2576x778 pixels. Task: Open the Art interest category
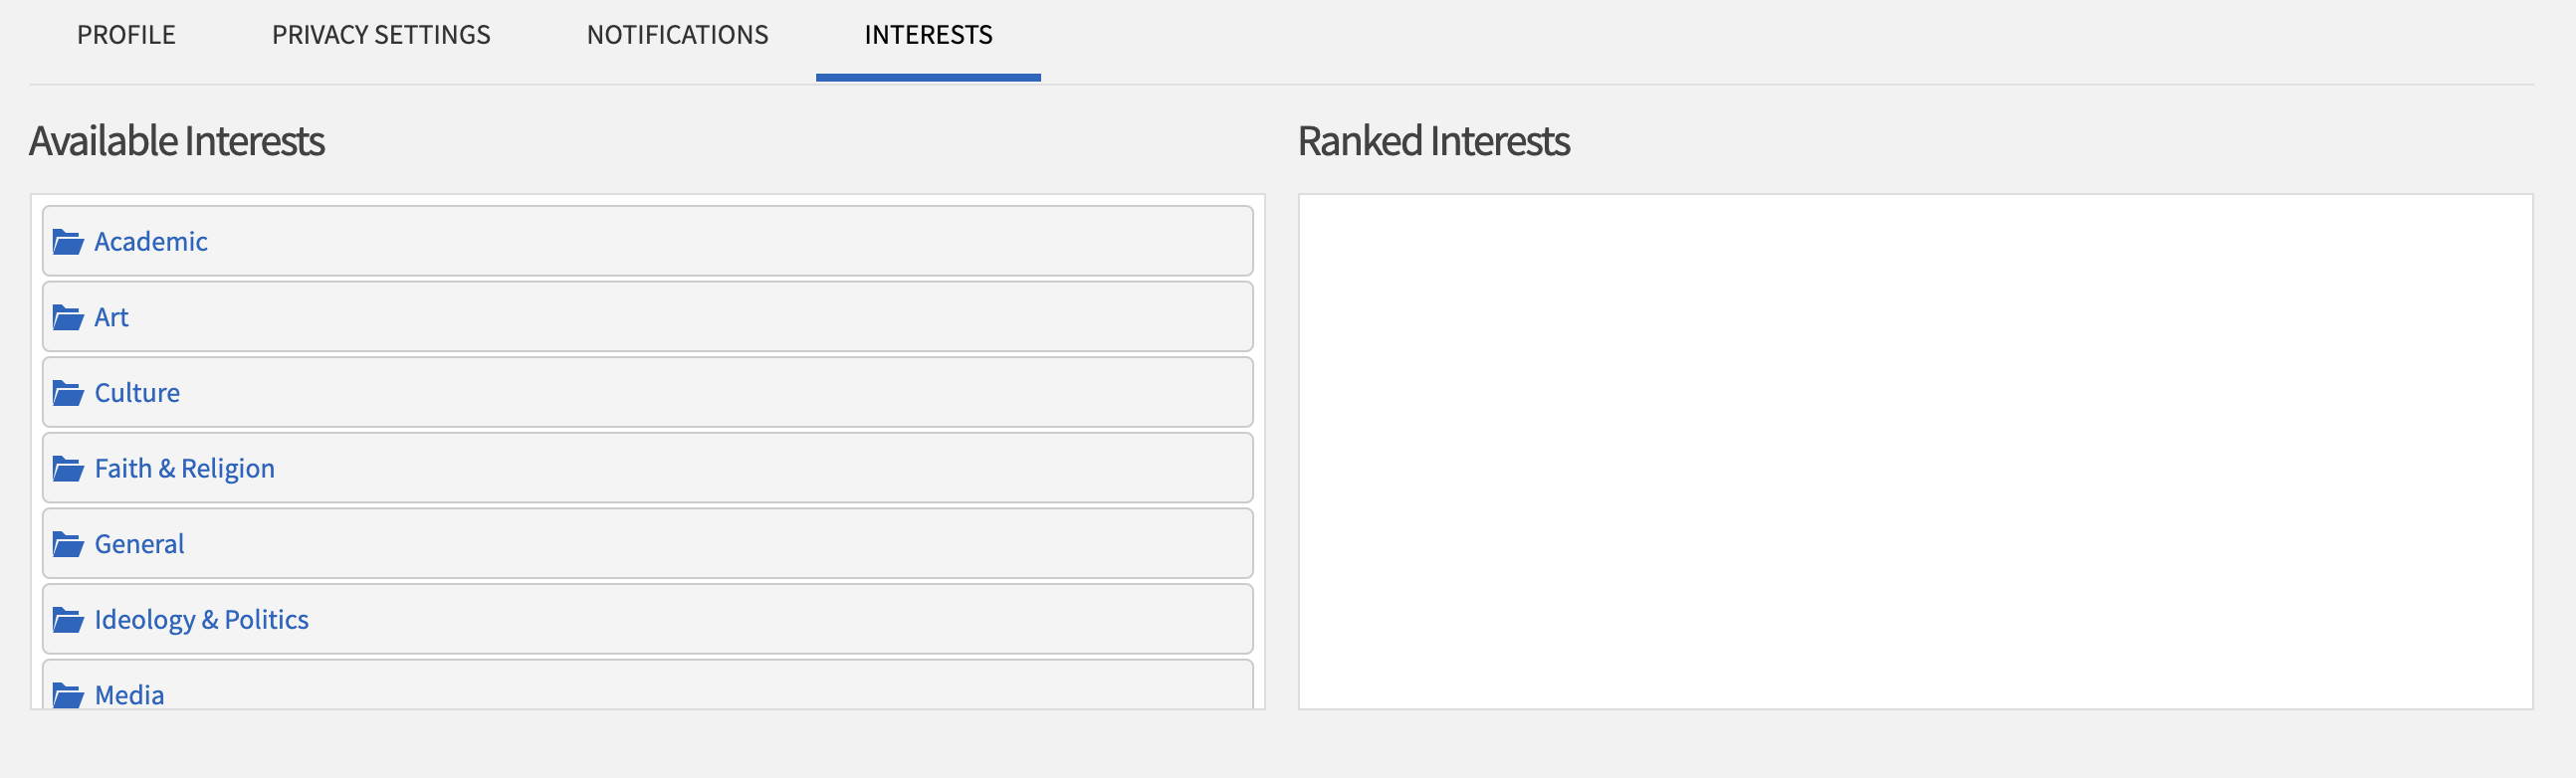pyautogui.click(x=111, y=317)
